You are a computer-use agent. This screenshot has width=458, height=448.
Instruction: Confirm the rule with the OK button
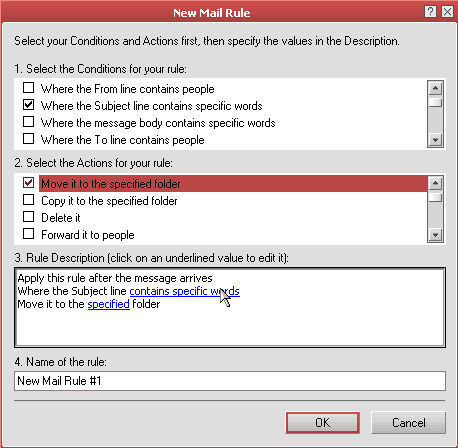(322, 423)
